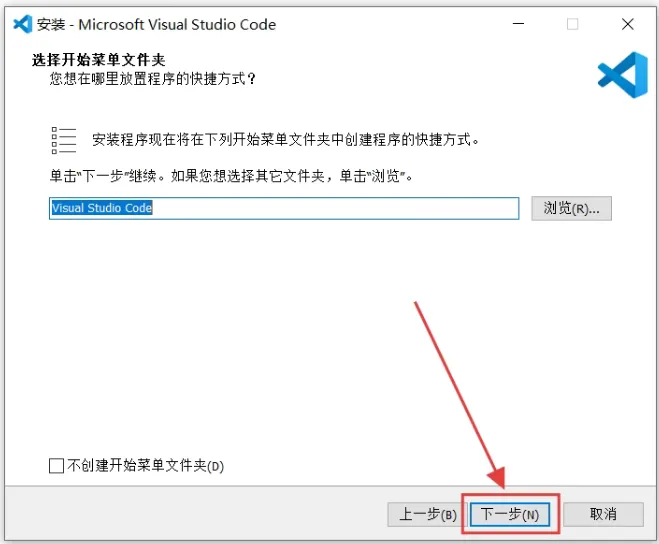This screenshot has width=659, height=544.
Task: Click the large VS Code logo at top right
Action: point(623,75)
